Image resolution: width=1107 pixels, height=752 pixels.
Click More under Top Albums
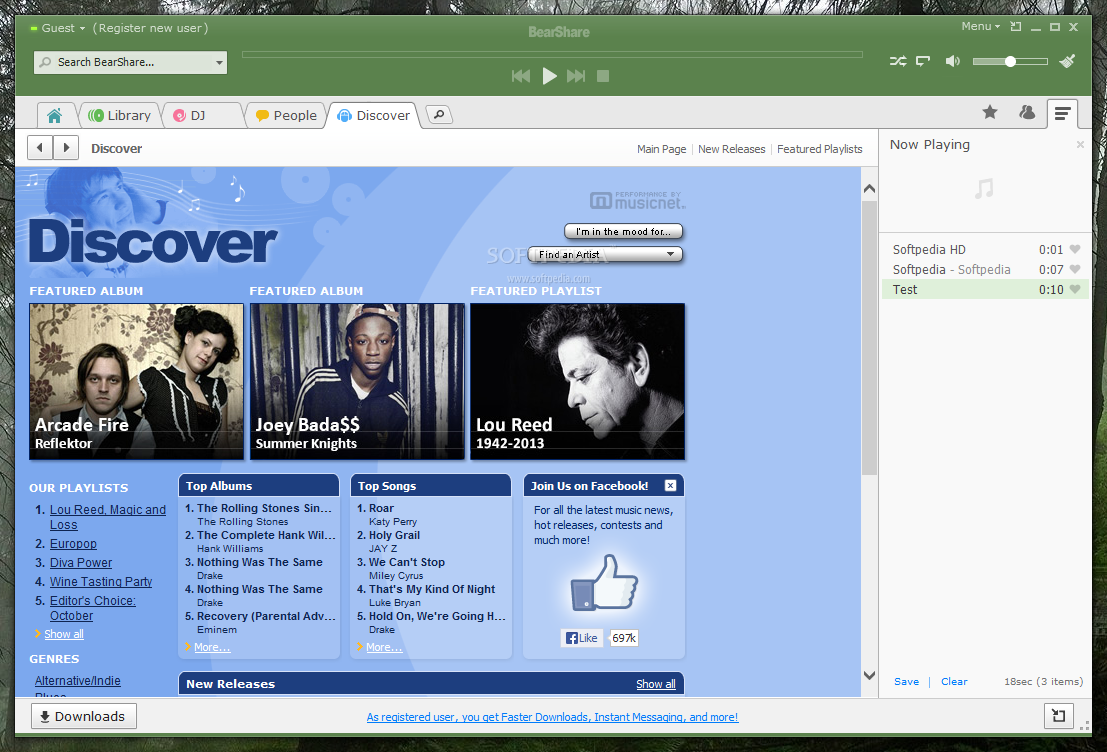point(212,647)
